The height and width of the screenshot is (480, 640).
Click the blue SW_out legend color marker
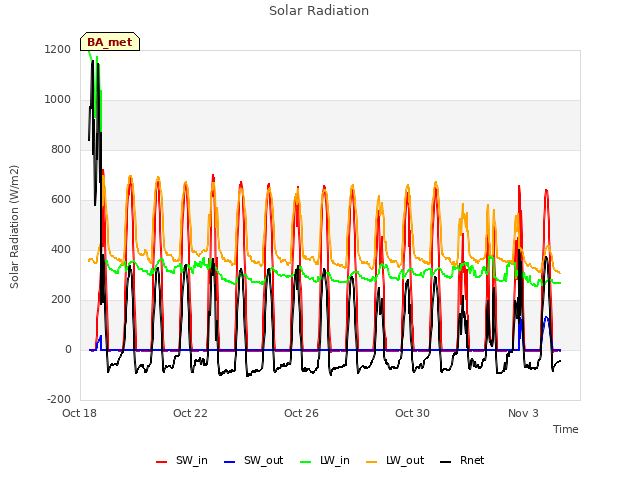(230, 462)
